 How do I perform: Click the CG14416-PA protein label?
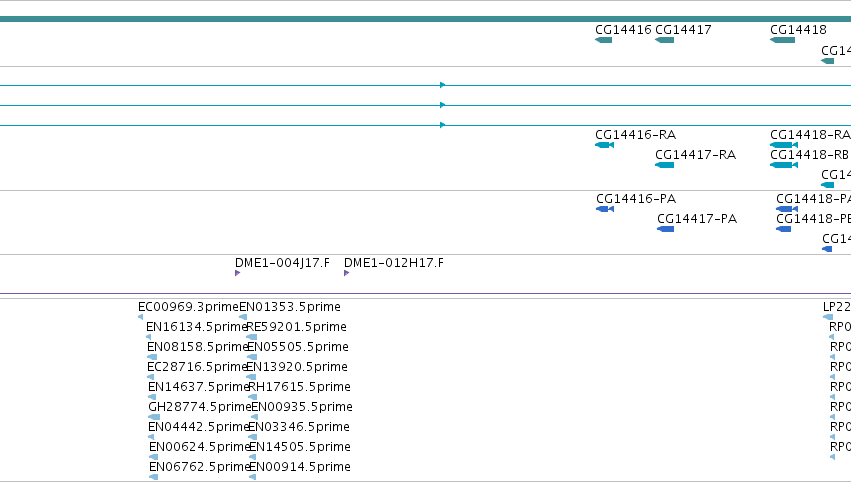(x=636, y=199)
